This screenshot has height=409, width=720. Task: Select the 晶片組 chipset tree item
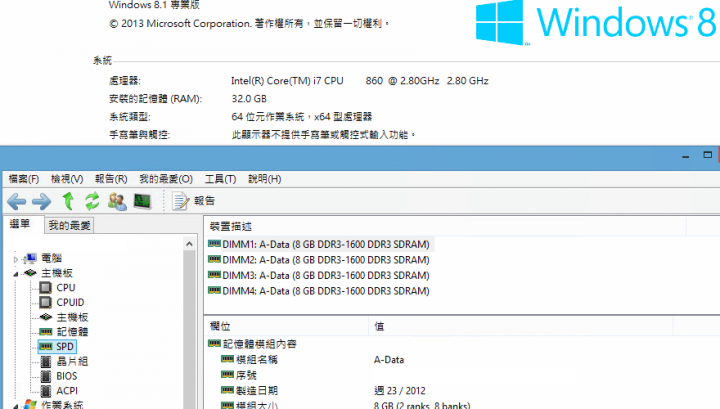pyautogui.click(x=72, y=361)
